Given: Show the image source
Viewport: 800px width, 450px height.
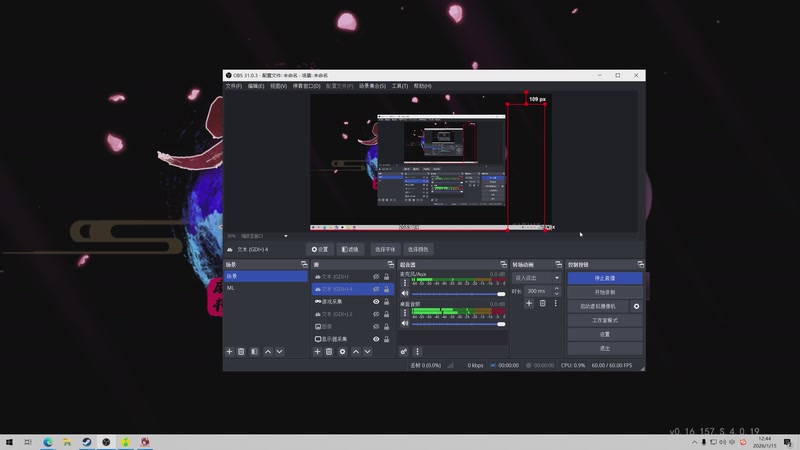Looking at the screenshot, I should click(x=376, y=327).
